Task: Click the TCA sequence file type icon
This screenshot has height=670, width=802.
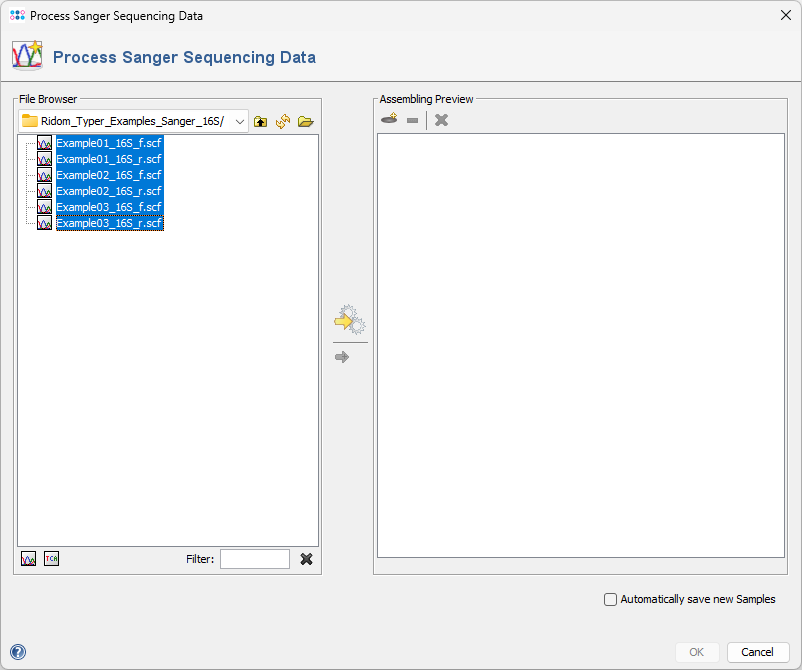Action: (50, 558)
